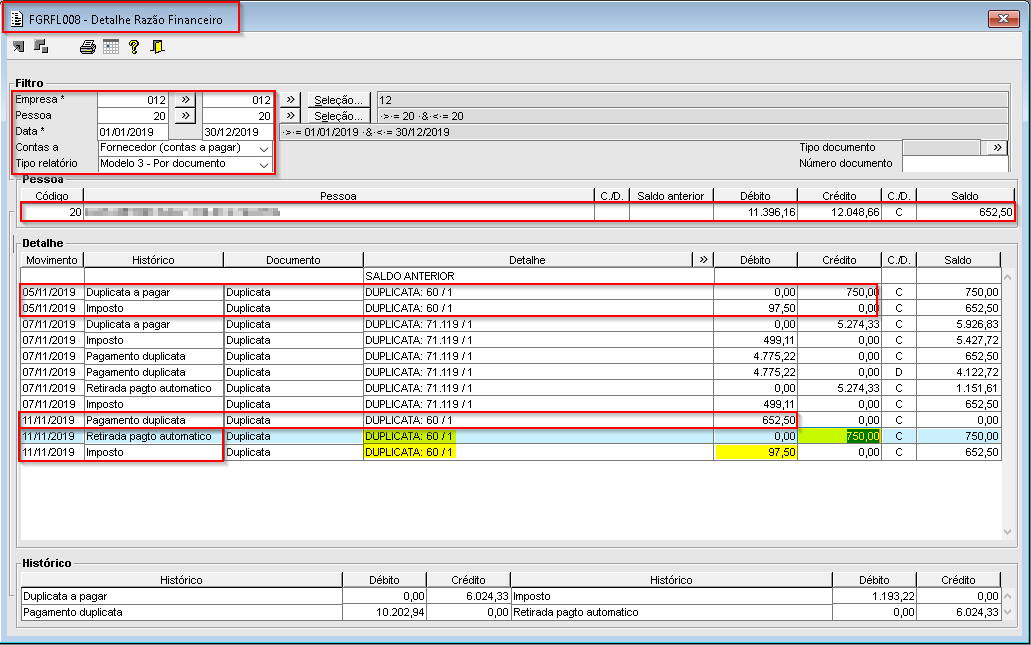
Task: Select the Retirada pagto automatico row dated 11/11/2019
Action: point(148,436)
